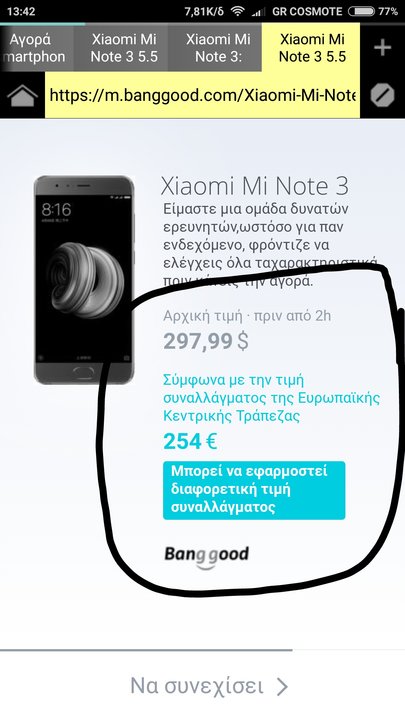The height and width of the screenshot is (720, 405).
Task: Tap the stop loading icon
Action: click(382, 96)
